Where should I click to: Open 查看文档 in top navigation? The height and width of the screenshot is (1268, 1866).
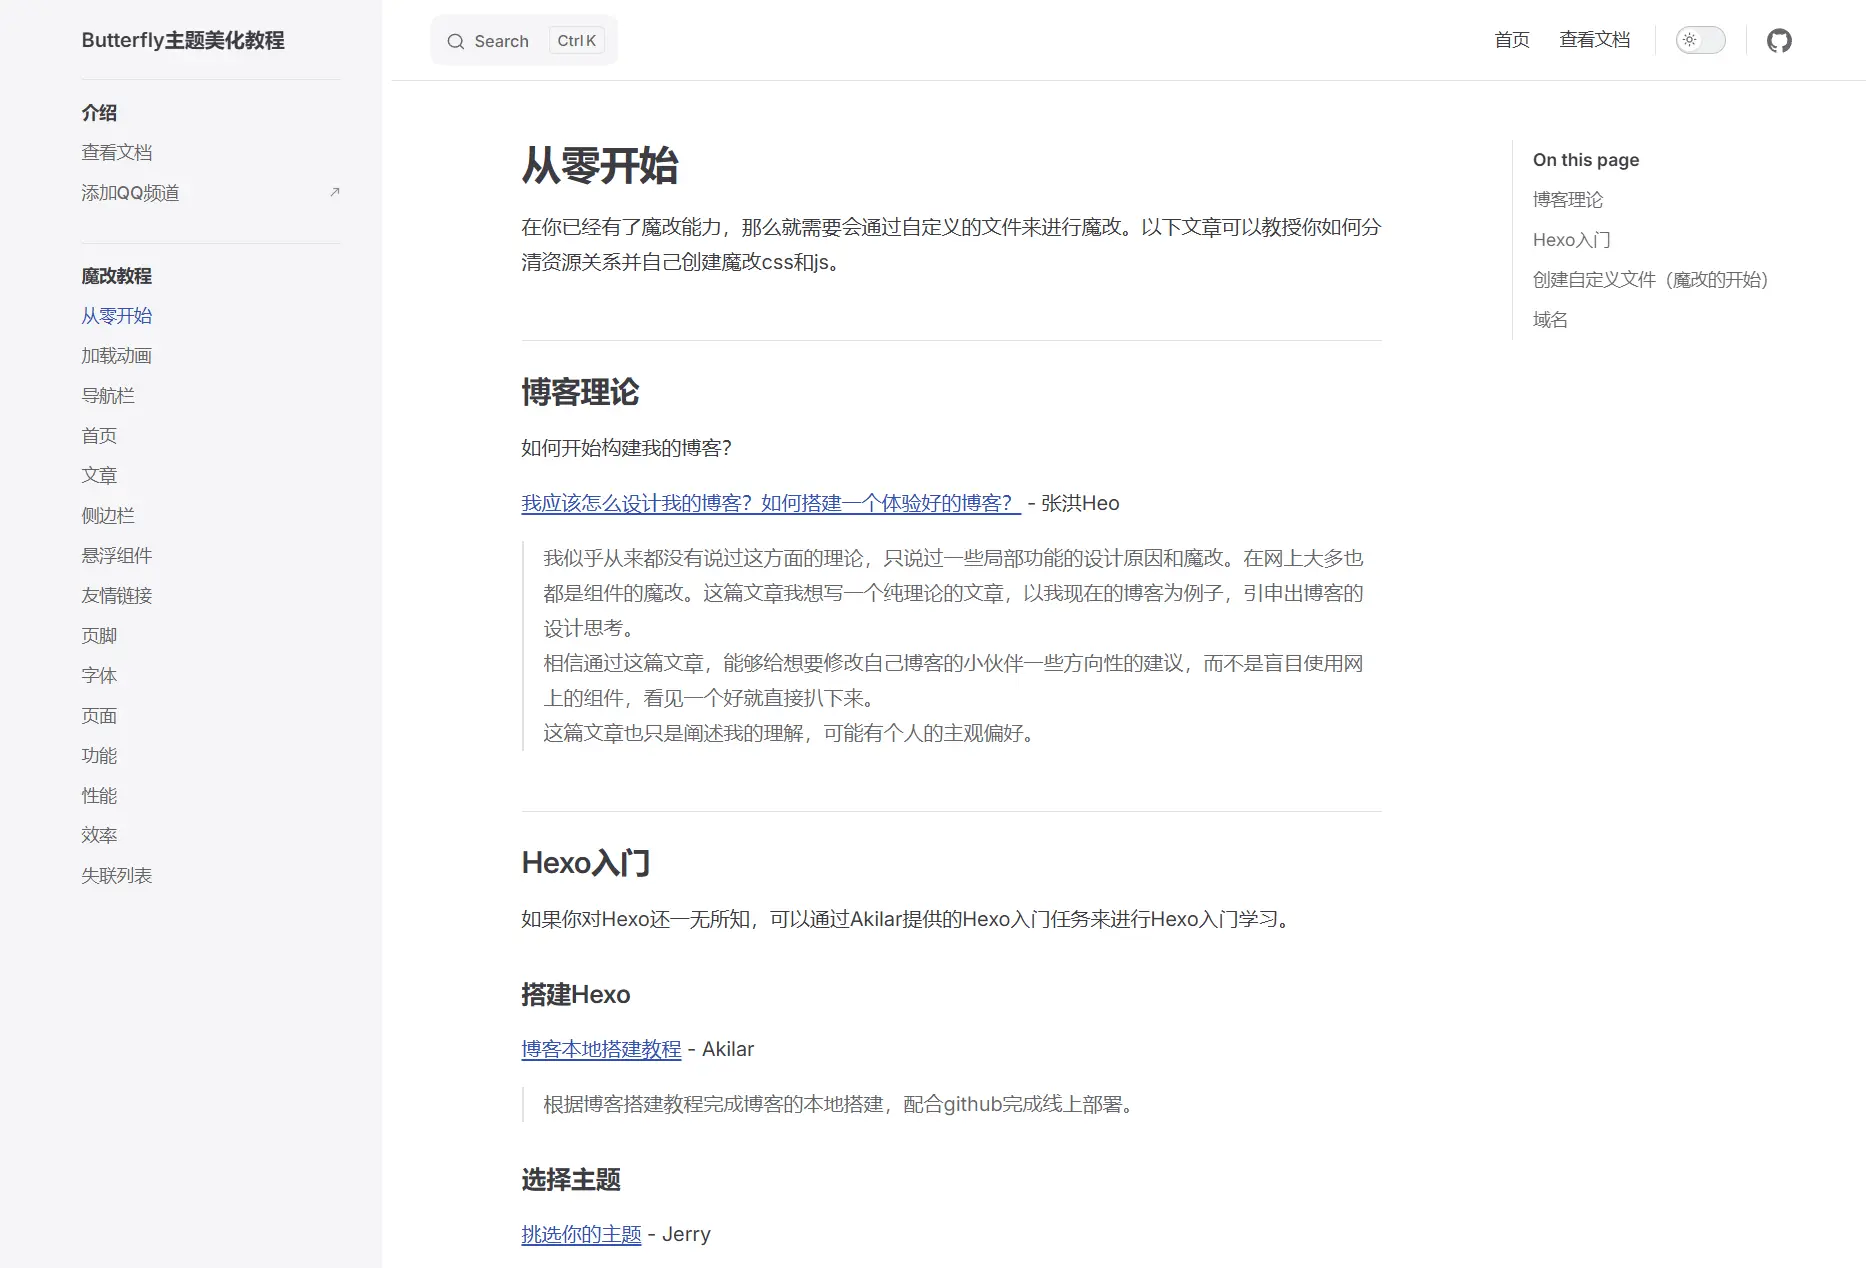click(1594, 40)
